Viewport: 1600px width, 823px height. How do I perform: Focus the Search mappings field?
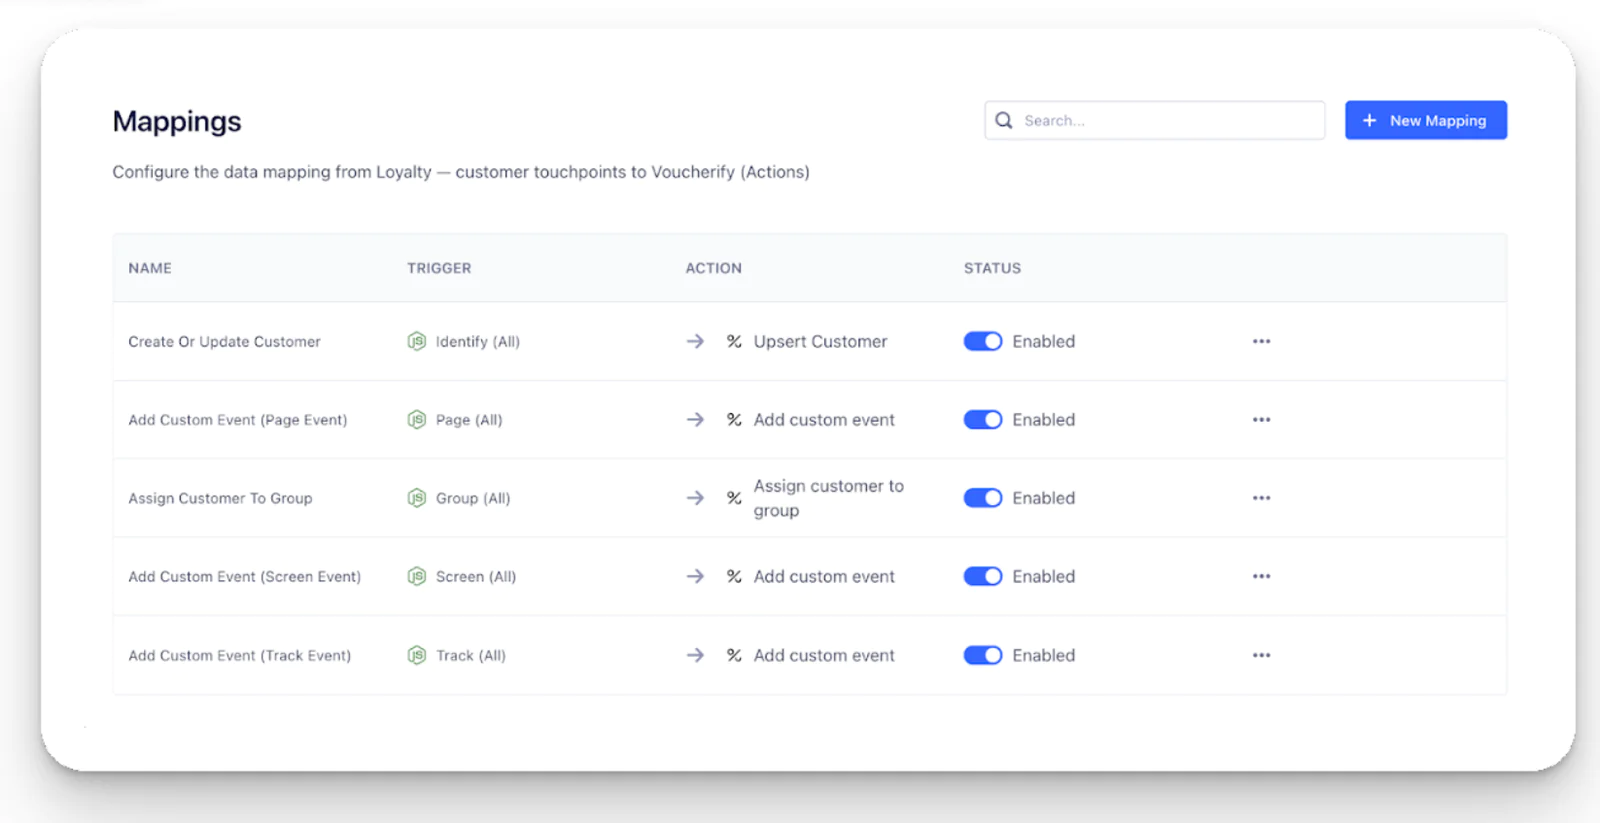[1165, 120]
